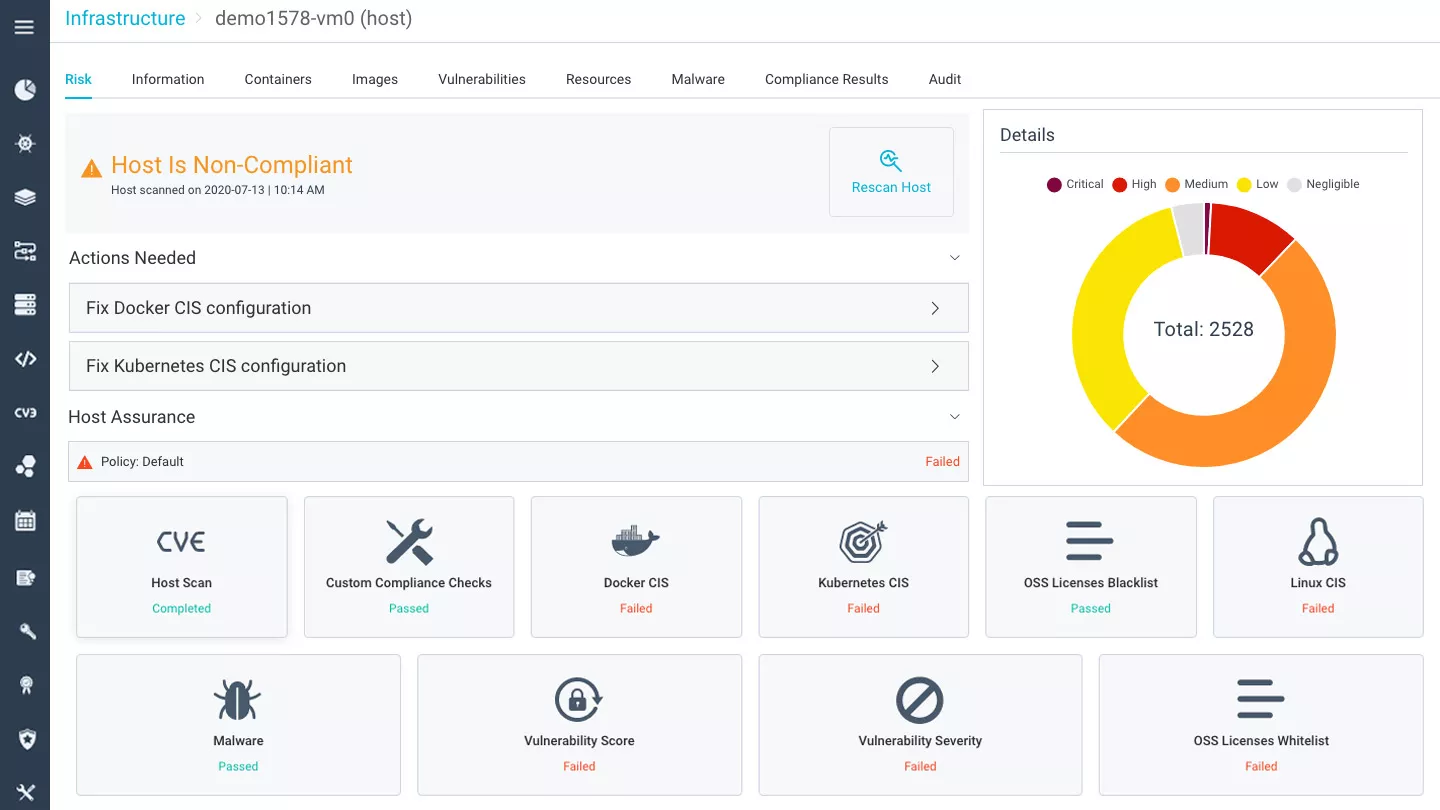Click the Linux CIS penguin icon
1440x810 pixels.
(1318, 542)
